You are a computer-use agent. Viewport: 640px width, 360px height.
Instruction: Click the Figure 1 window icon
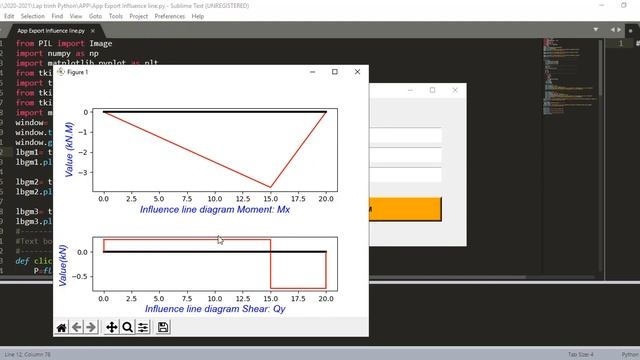pos(61,72)
